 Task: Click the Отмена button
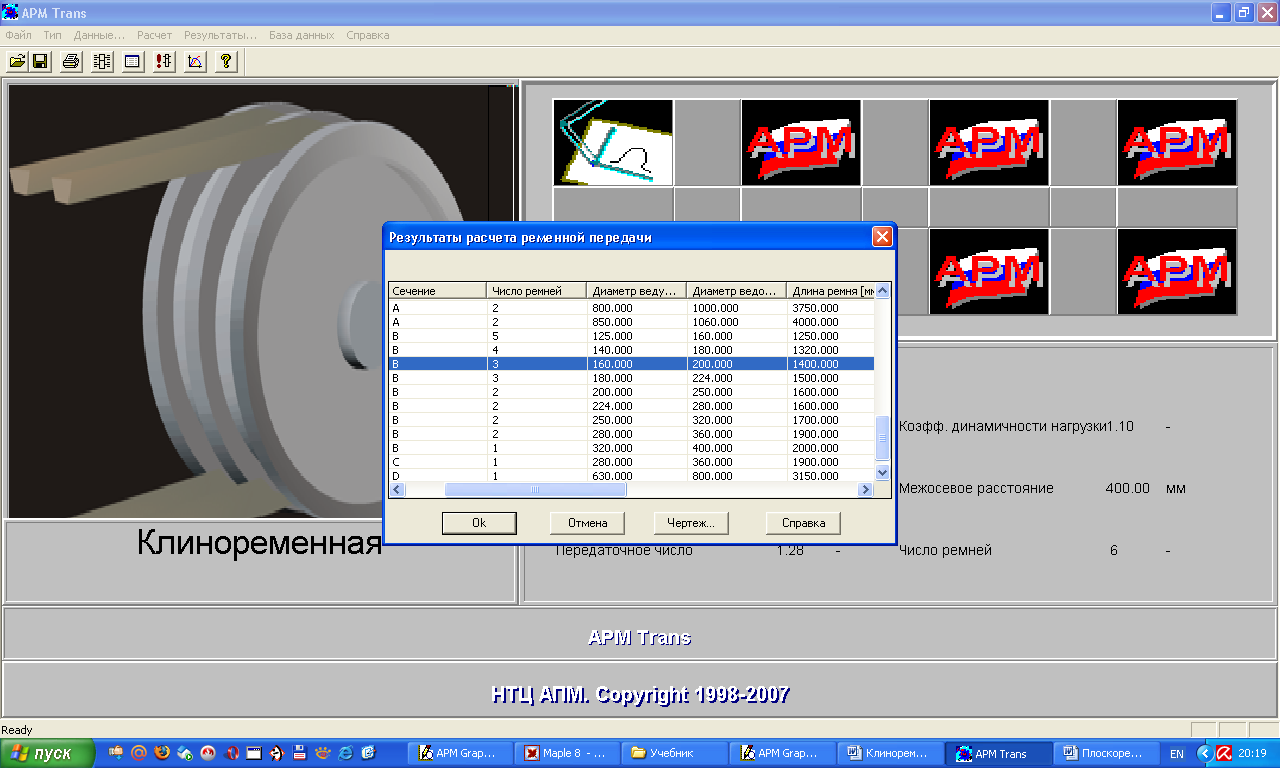tap(587, 523)
